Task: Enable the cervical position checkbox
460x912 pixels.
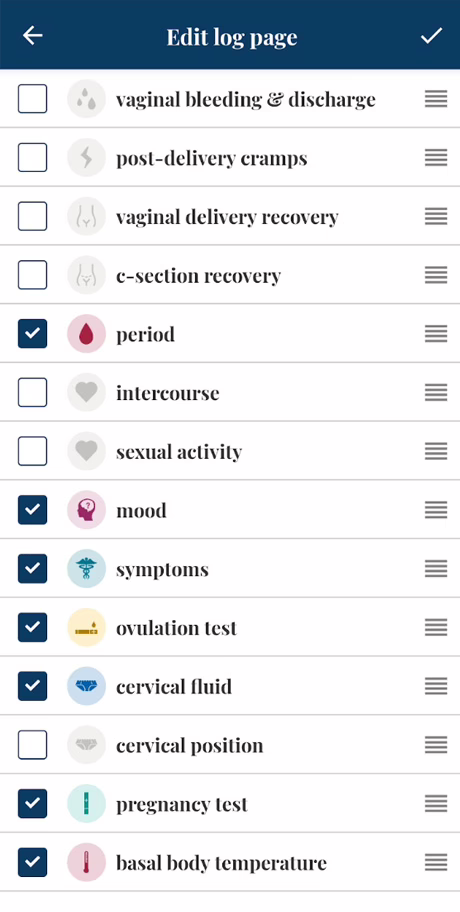Action: [33, 744]
